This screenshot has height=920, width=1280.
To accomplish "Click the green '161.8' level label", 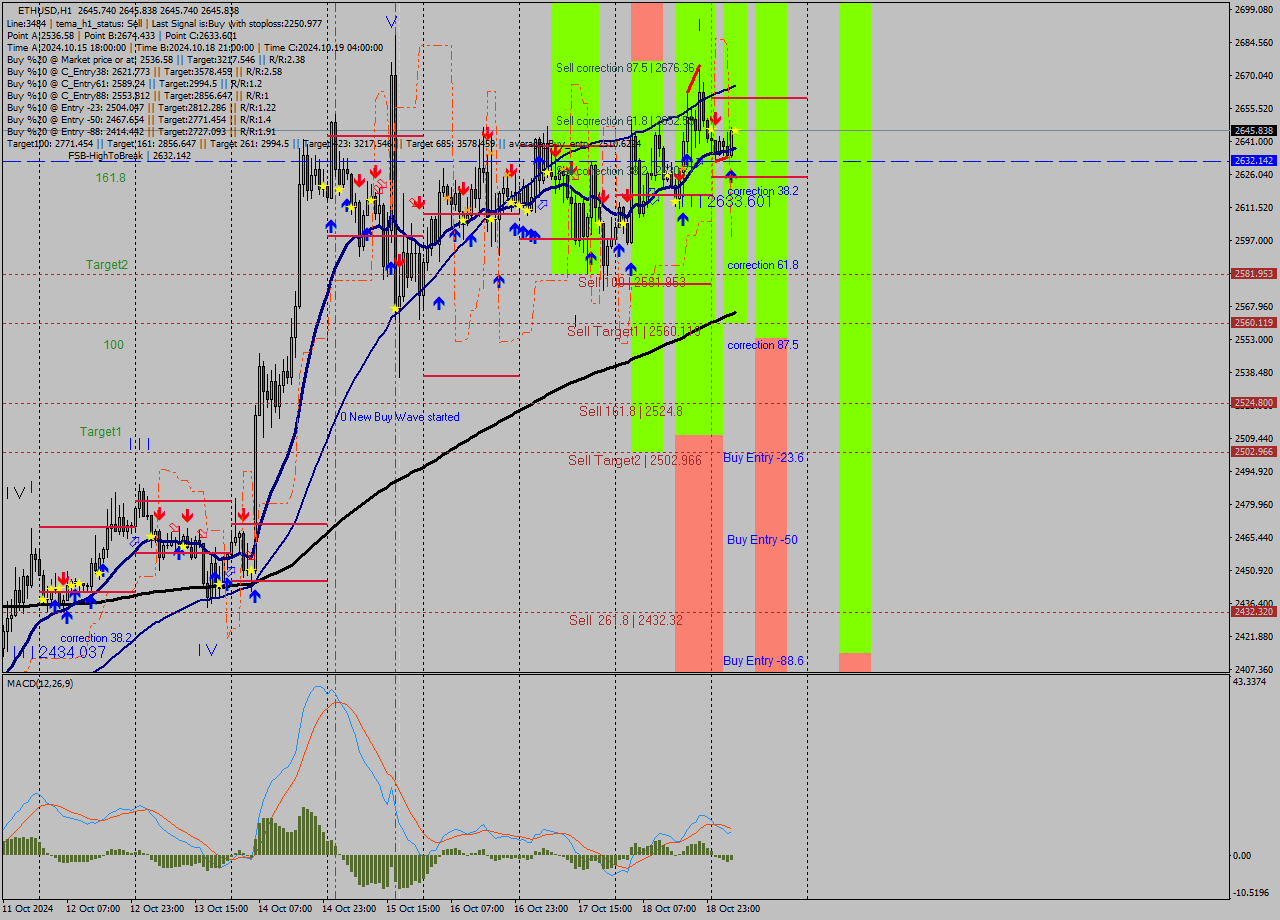I will click(110, 178).
